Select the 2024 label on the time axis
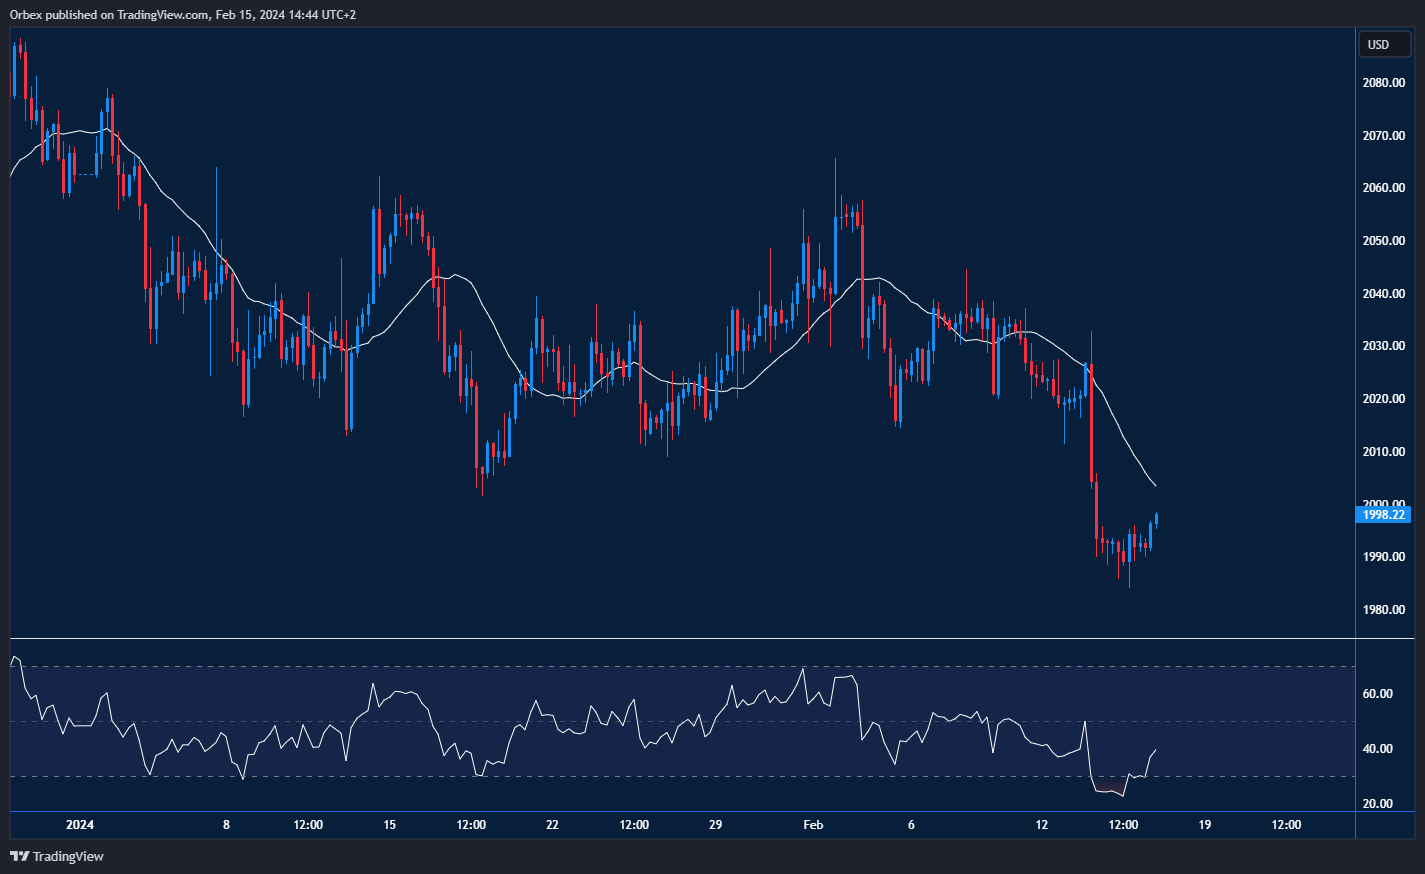Screen dimensions: 1425x874 (79, 824)
